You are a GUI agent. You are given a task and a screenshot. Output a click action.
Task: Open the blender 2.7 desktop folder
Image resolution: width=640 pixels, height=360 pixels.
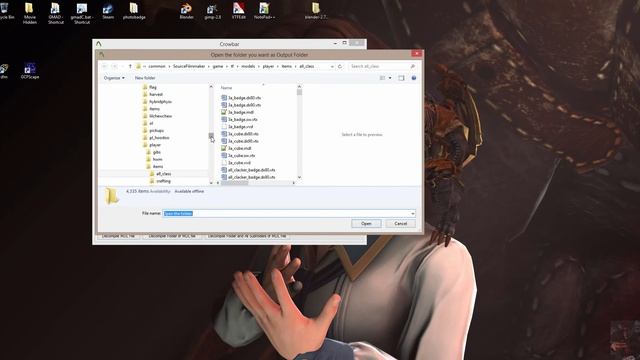[316, 11]
